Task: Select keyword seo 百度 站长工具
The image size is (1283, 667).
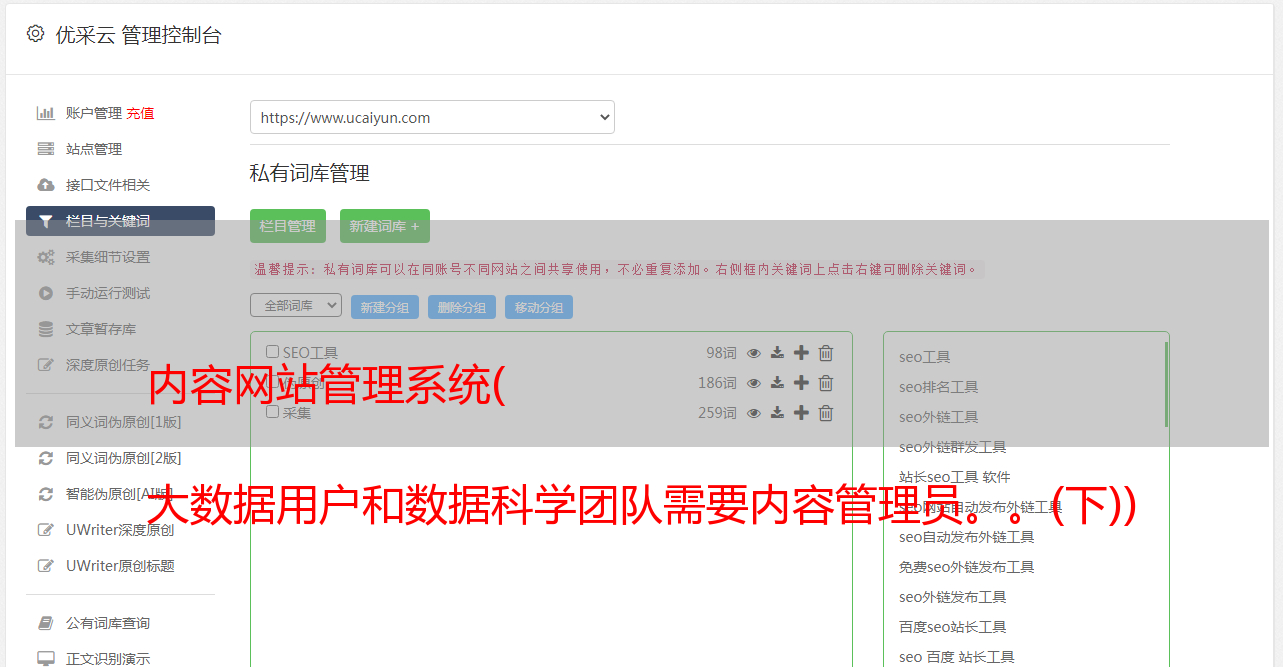Action: (956, 657)
